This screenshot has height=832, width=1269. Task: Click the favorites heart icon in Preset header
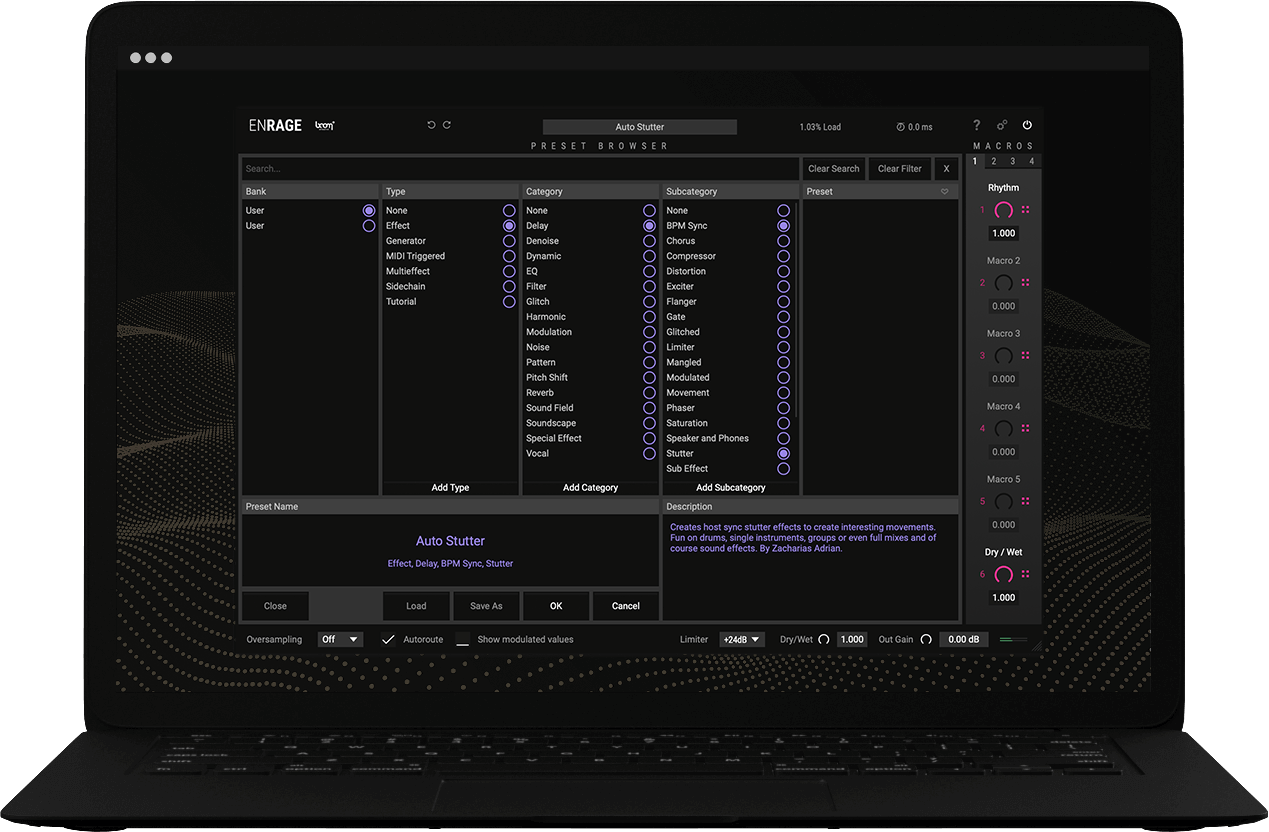coord(944,191)
